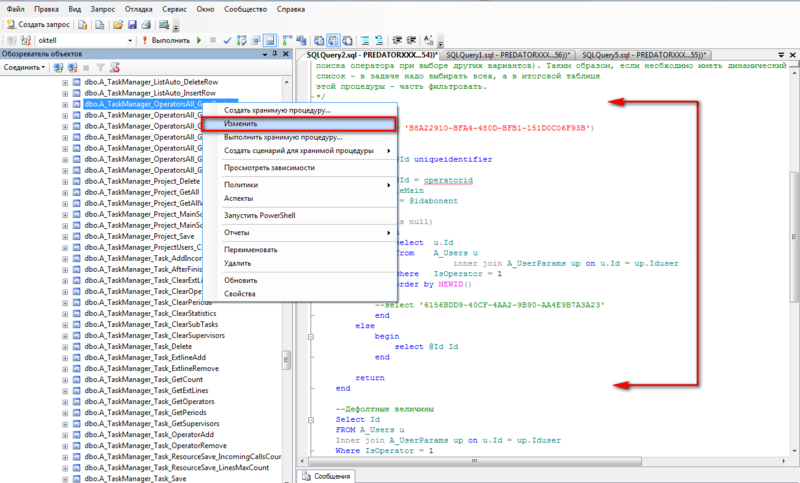Click the Save (floppy disk) toolbar icon
Viewport: 800px width, 483px height.
133,23
